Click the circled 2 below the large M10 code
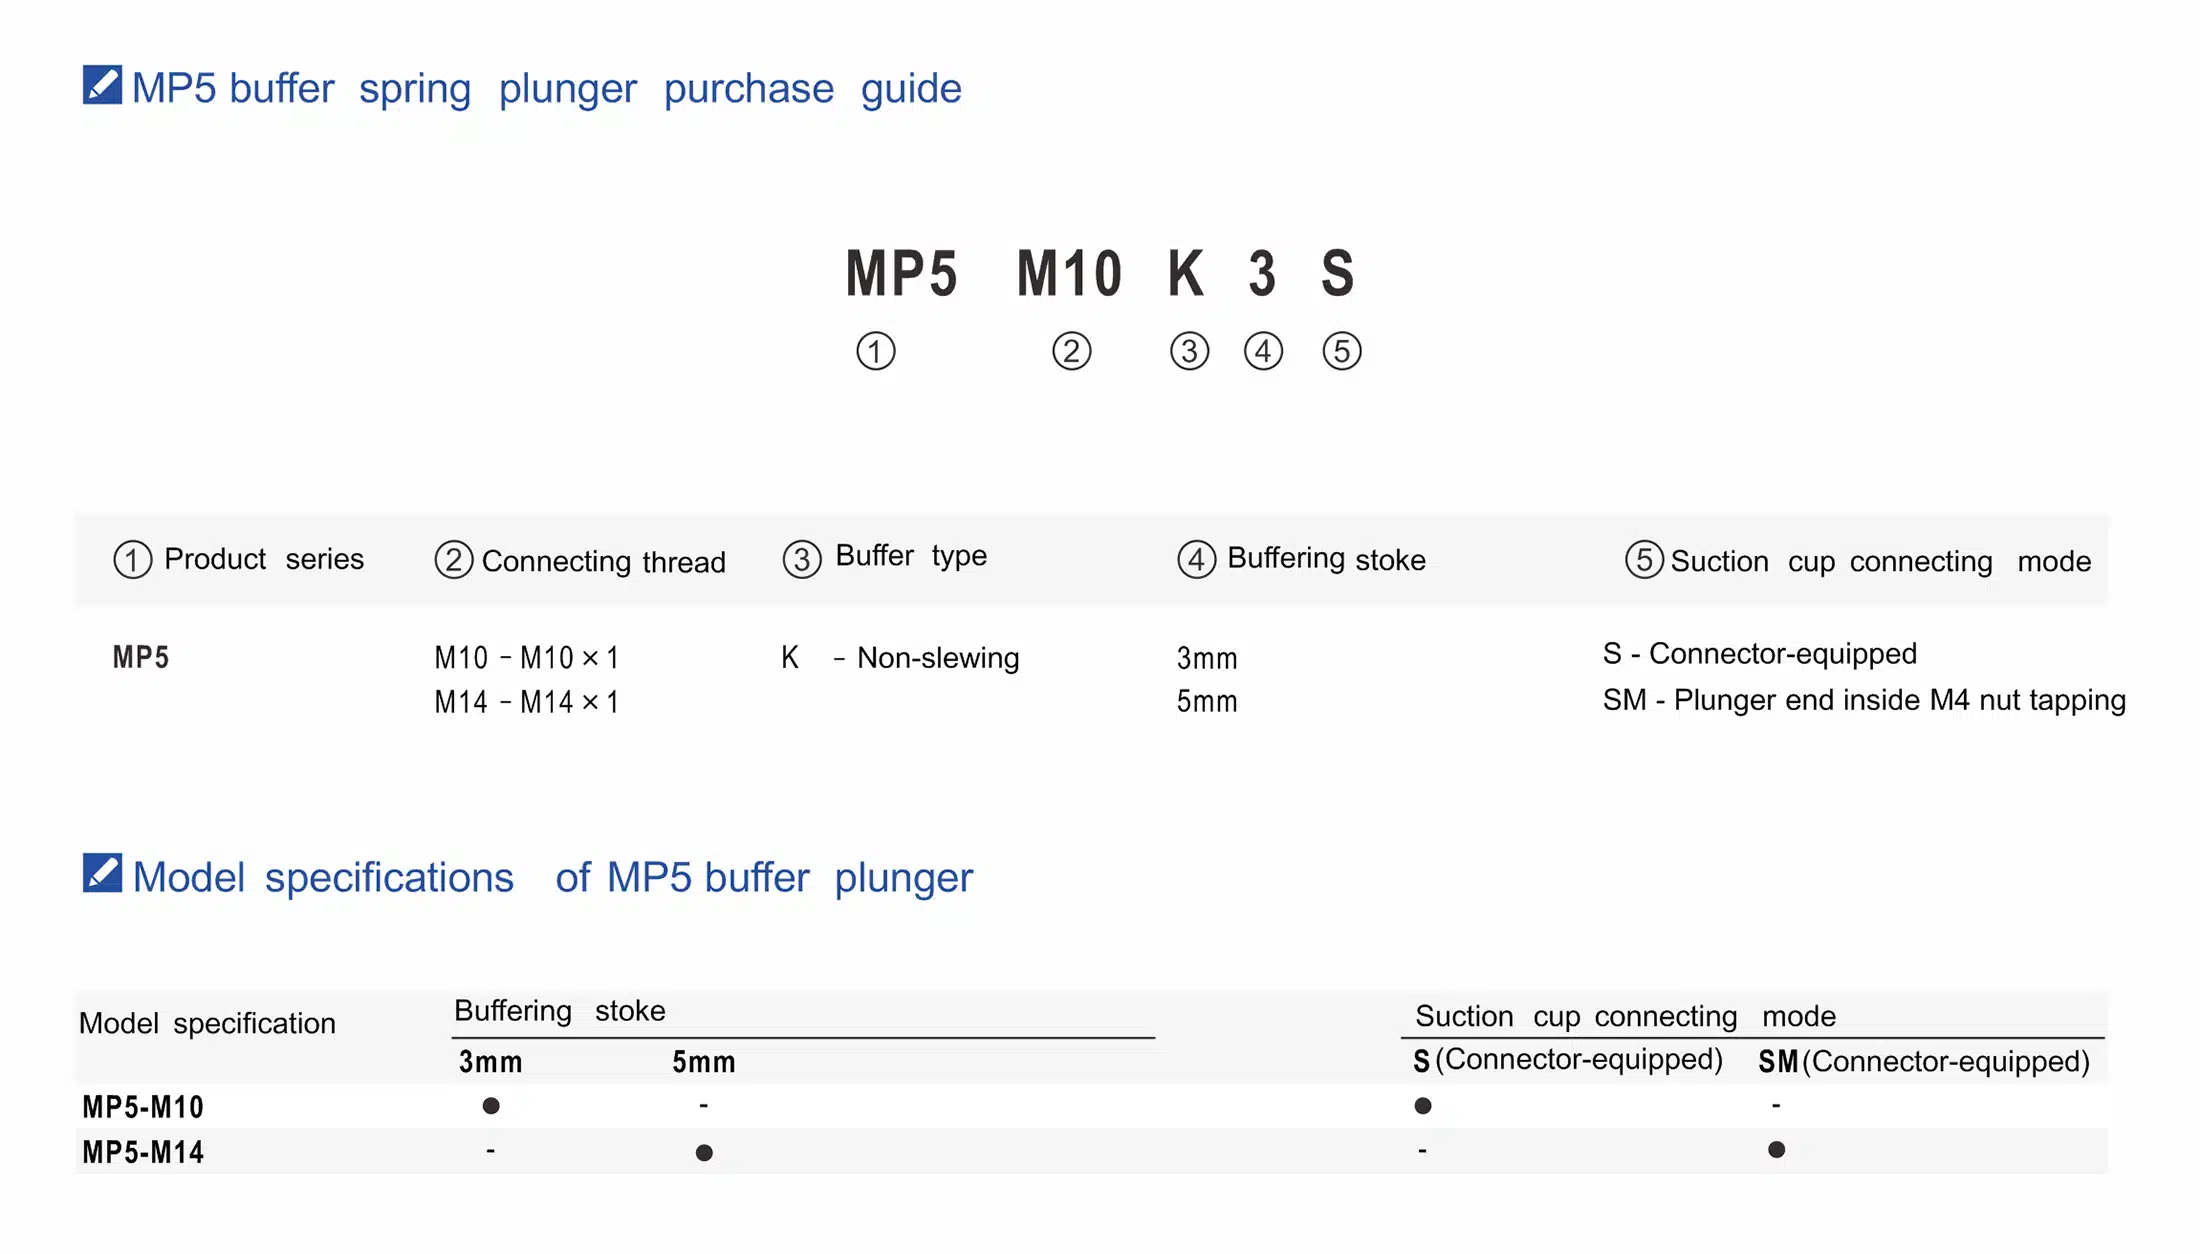Image resolution: width=2200 pixels, height=1254 pixels. (x=1071, y=351)
